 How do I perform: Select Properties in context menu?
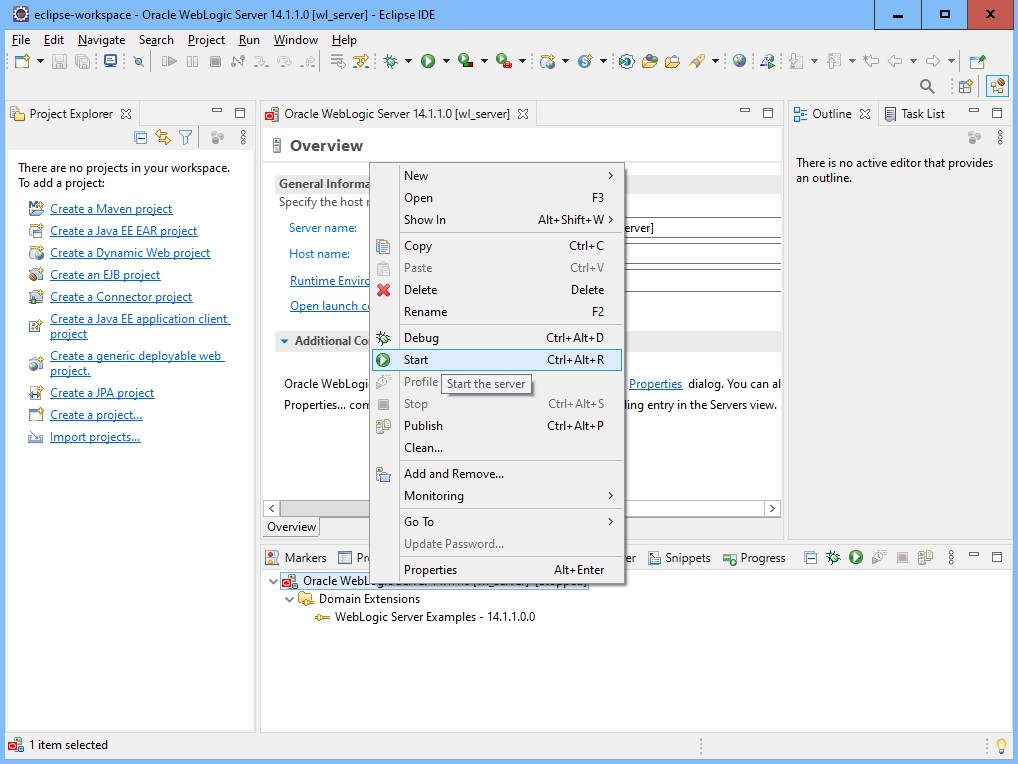[497, 570]
